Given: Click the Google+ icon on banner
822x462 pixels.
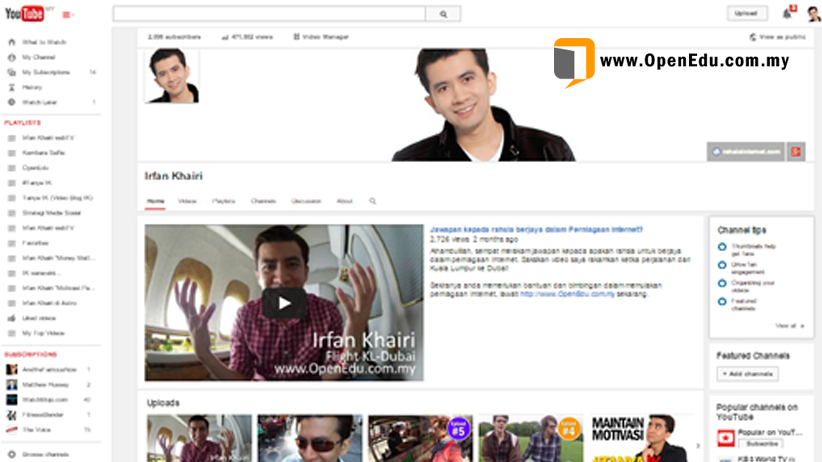Looking at the screenshot, I should (x=796, y=152).
